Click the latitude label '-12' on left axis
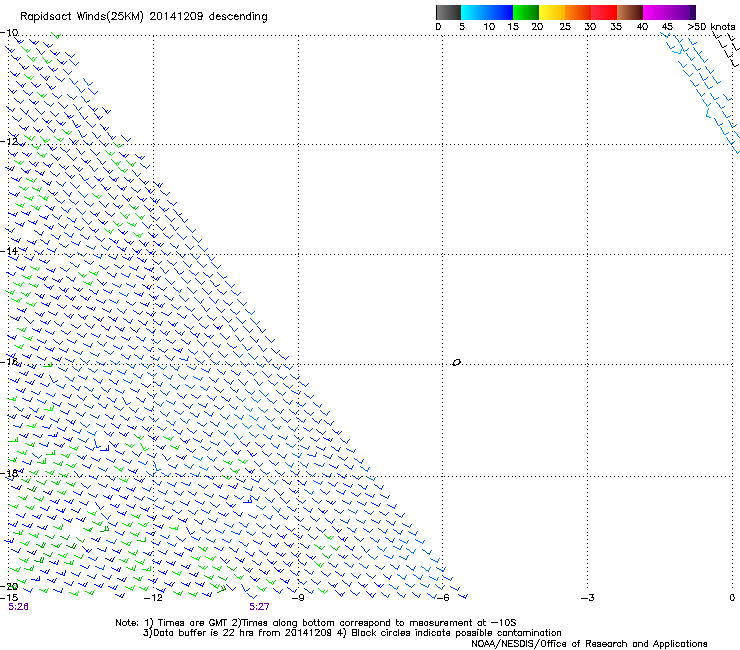Viewport: 740px width, 650px height. (x=9, y=141)
